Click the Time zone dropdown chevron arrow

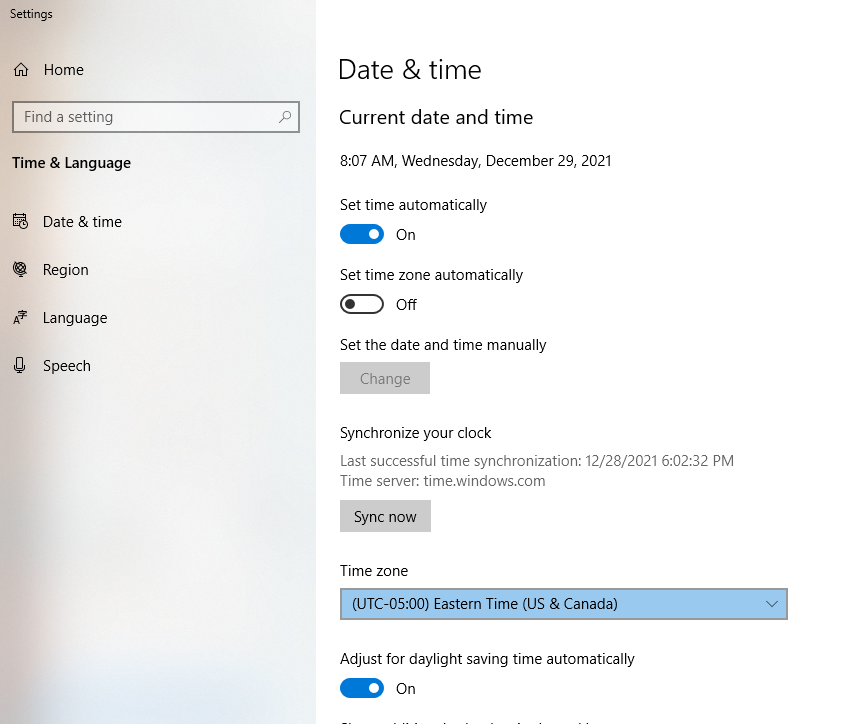click(772, 604)
